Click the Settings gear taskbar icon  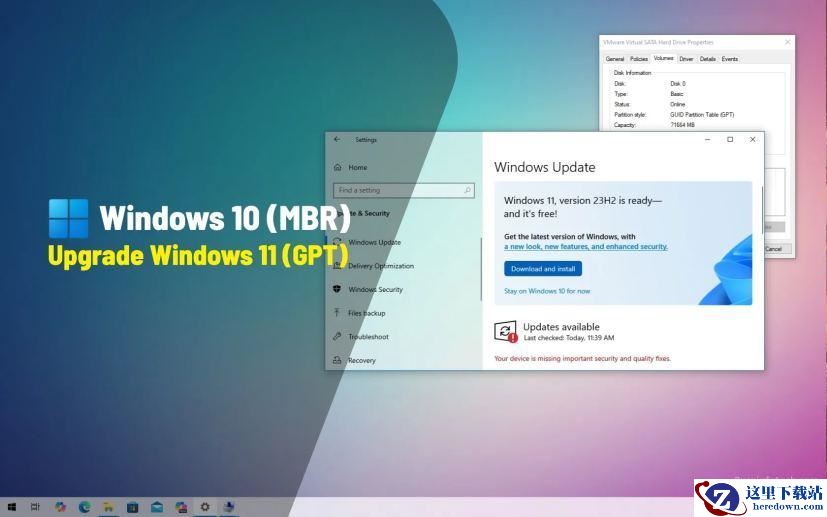[205, 507]
